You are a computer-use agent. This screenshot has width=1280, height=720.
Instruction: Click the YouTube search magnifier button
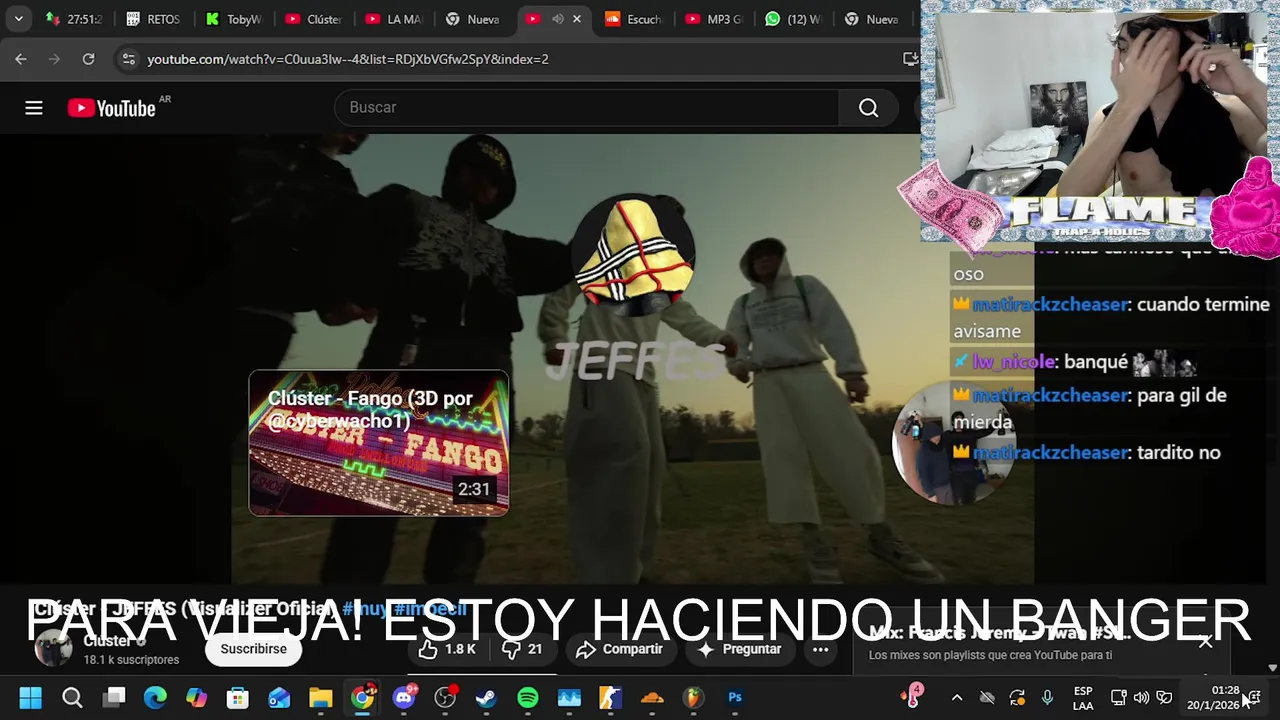click(x=868, y=108)
